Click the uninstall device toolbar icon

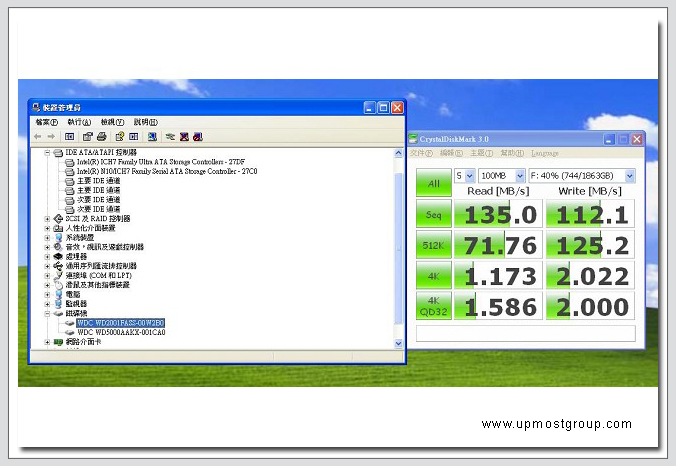[198, 137]
